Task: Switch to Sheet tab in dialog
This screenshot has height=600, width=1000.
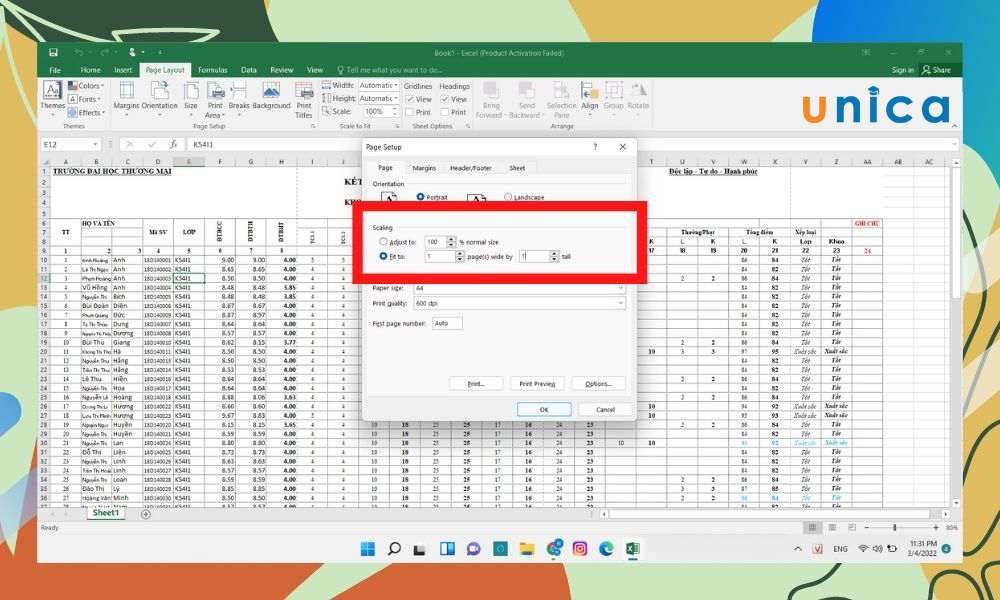Action: (517, 168)
